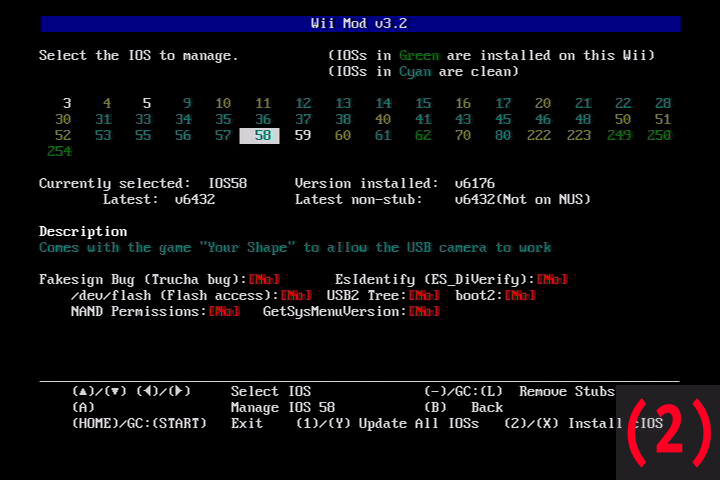Click Back option label
Image resolution: width=720 pixels, height=480 pixels.
click(x=487, y=407)
